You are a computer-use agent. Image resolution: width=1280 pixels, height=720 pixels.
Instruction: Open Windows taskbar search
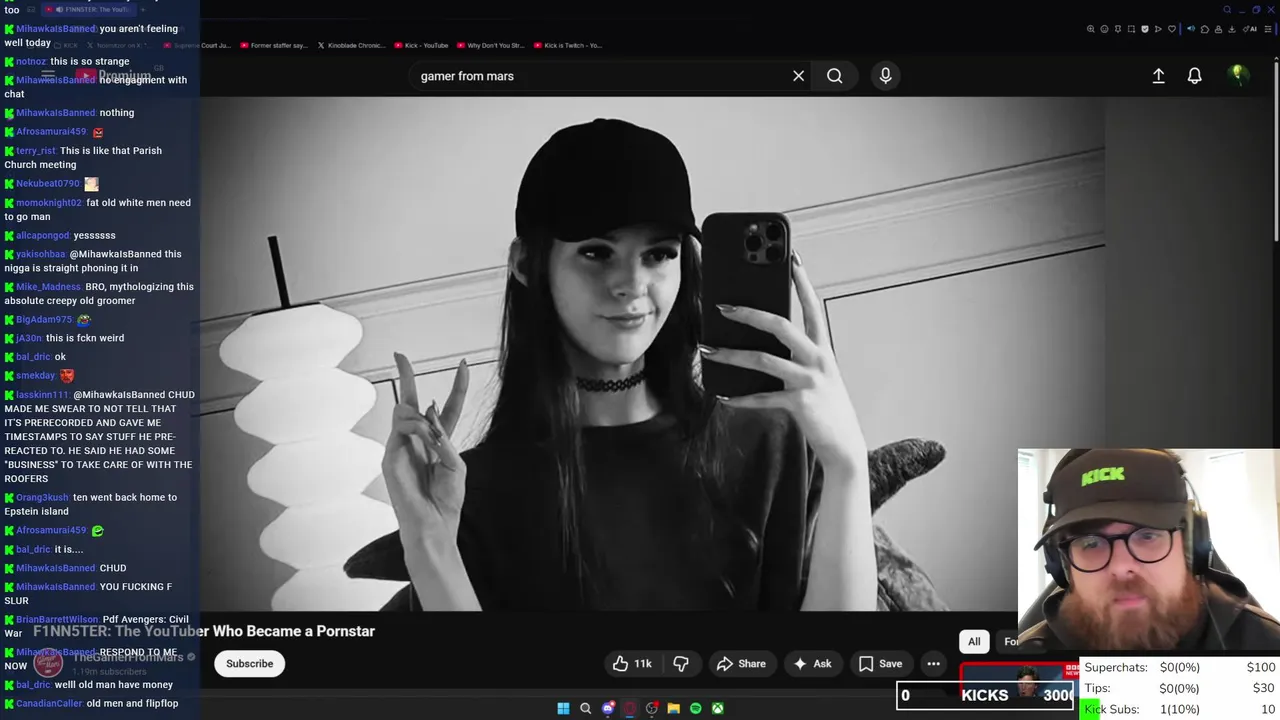point(585,708)
